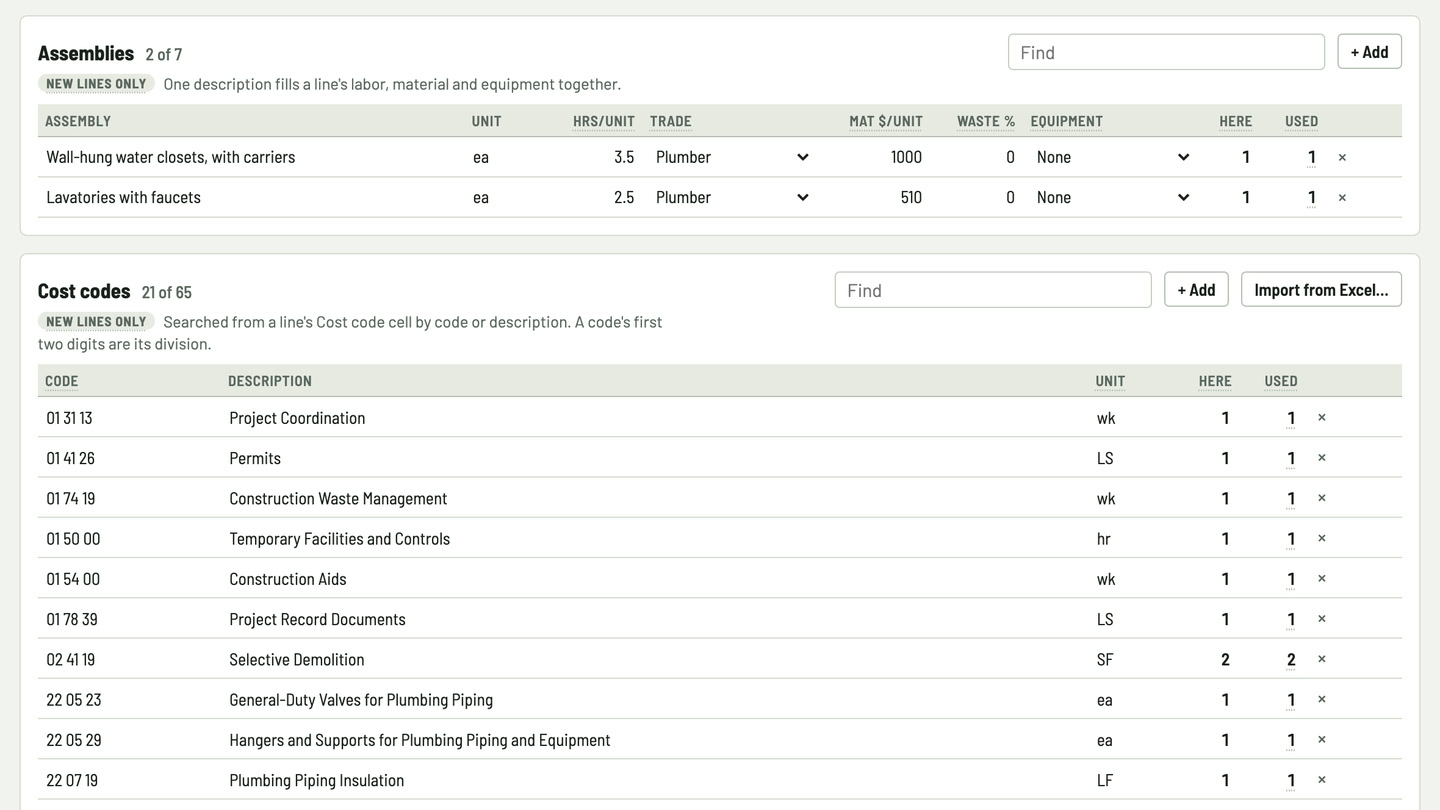Delete the Project Record Documents code

coord(1321,619)
